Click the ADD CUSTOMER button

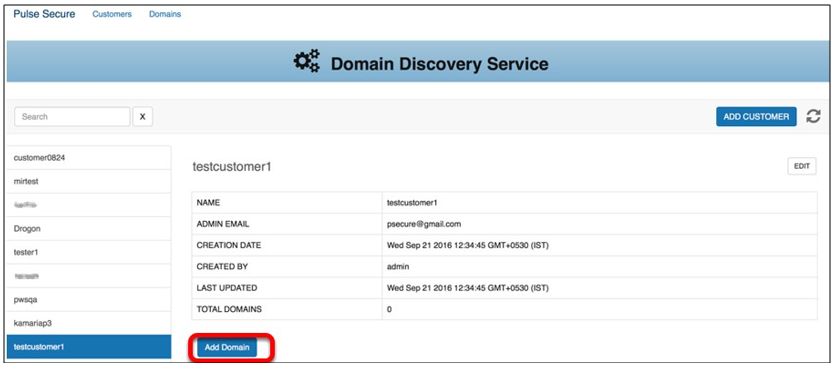(x=756, y=117)
